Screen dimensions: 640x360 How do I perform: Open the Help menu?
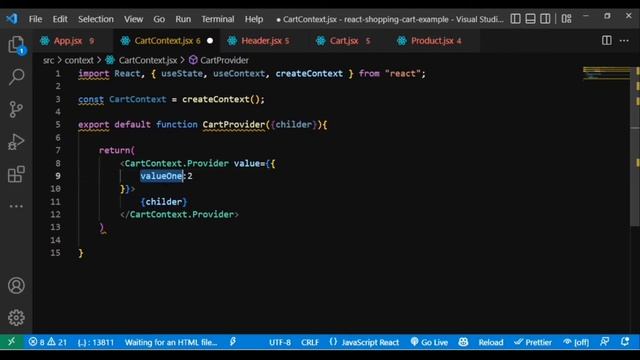(254, 19)
